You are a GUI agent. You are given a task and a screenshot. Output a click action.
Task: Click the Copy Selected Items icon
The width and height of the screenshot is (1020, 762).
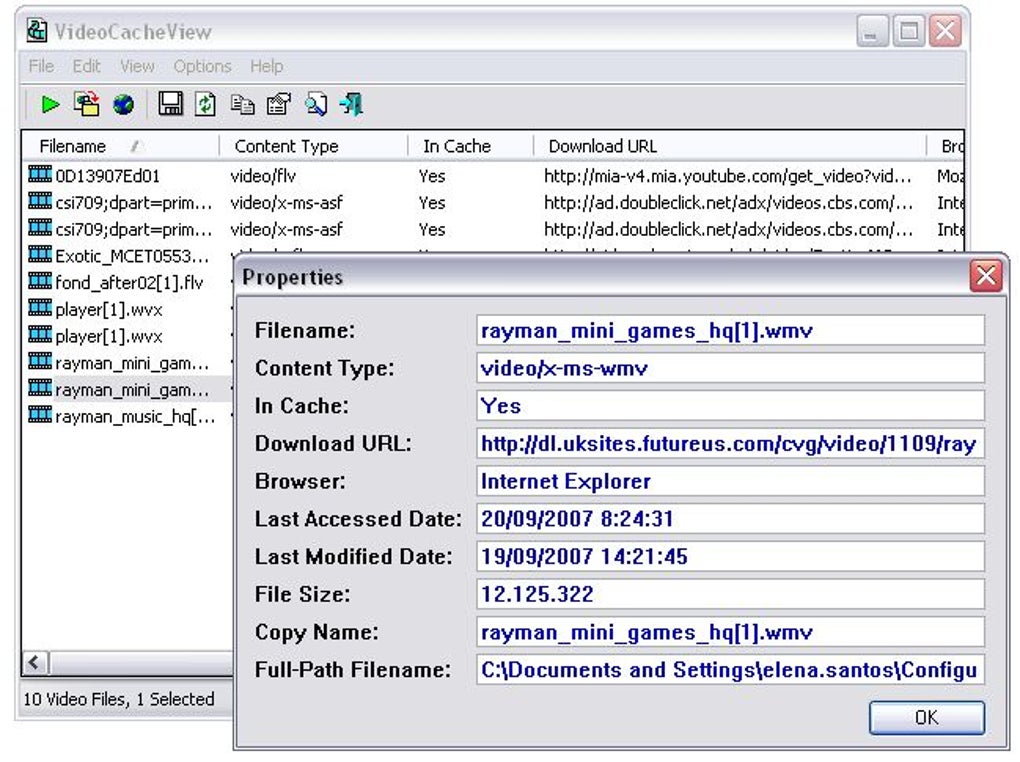pyautogui.click(x=243, y=104)
